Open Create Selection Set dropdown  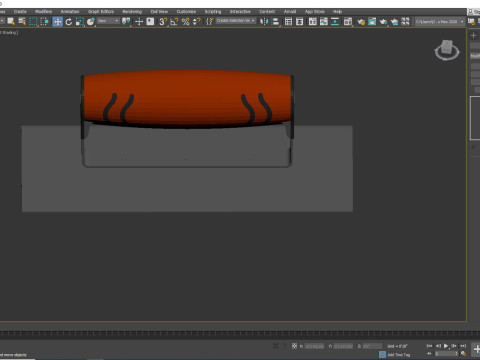(236, 21)
